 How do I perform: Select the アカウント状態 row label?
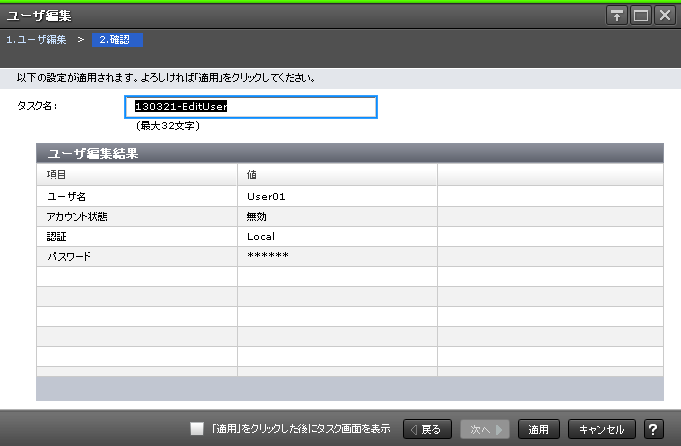(77, 216)
